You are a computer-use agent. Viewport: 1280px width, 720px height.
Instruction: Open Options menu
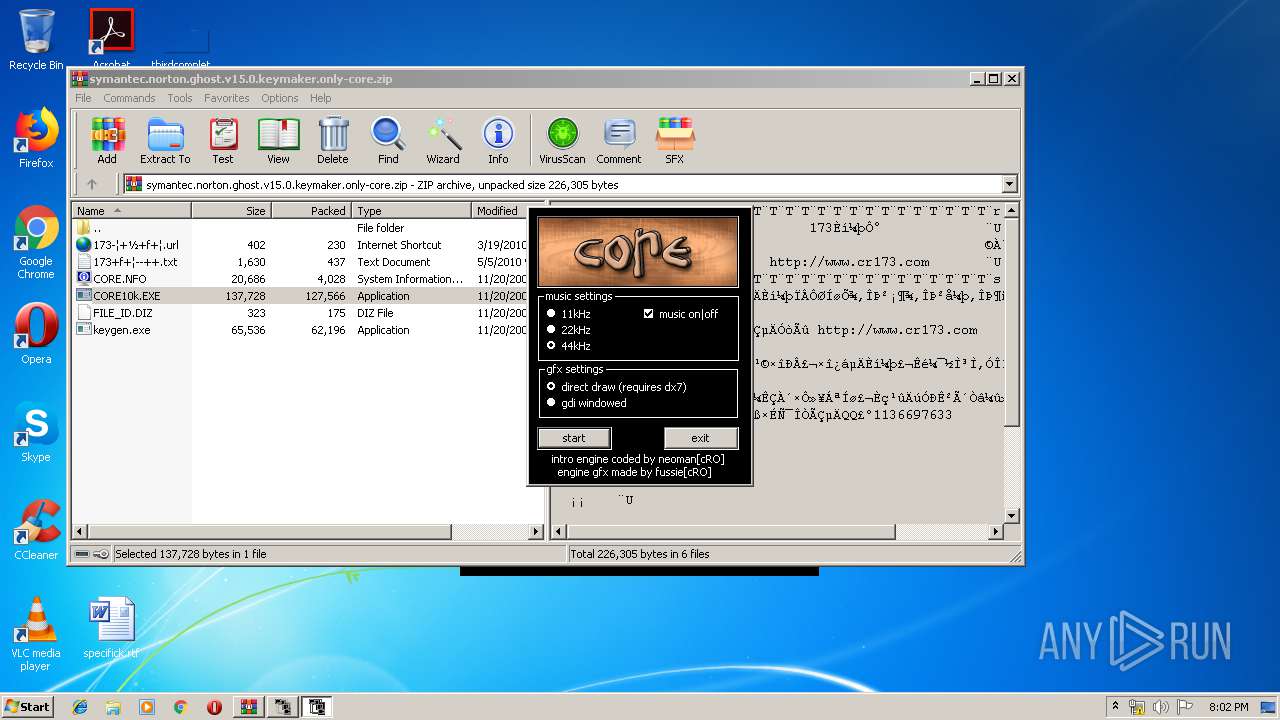(x=280, y=98)
